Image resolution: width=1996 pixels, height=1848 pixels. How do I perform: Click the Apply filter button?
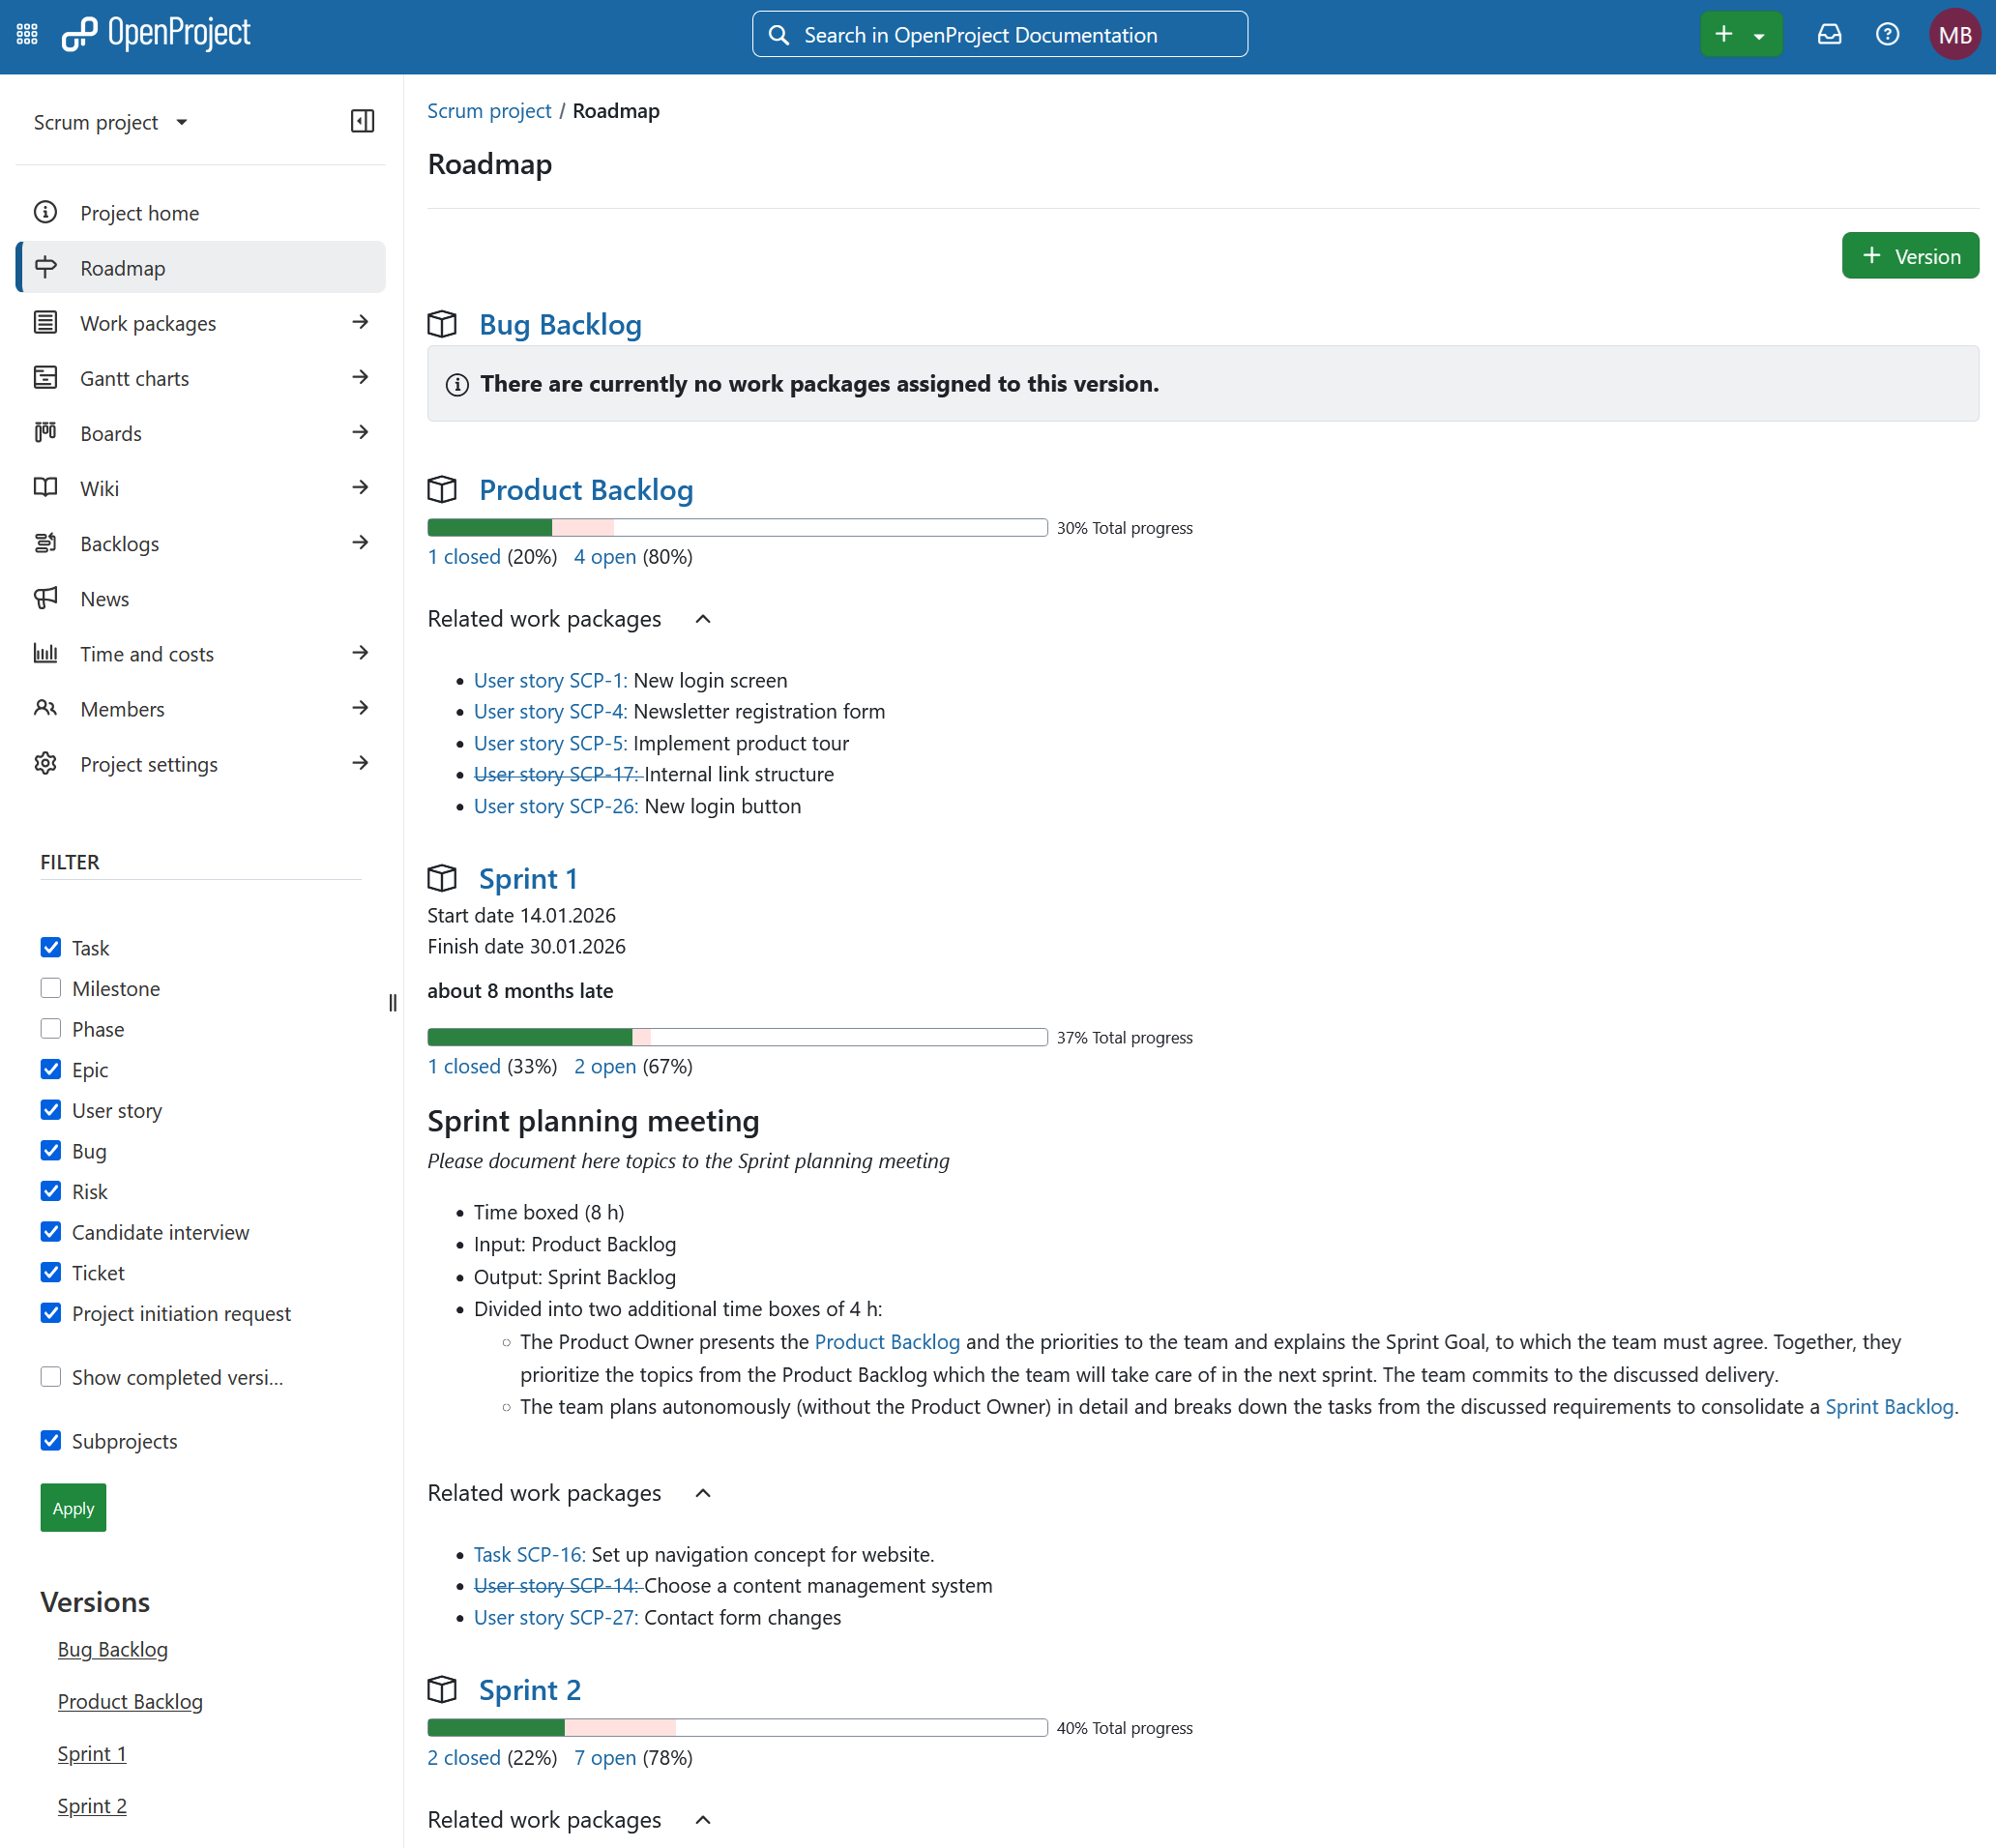coord(73,1507)
